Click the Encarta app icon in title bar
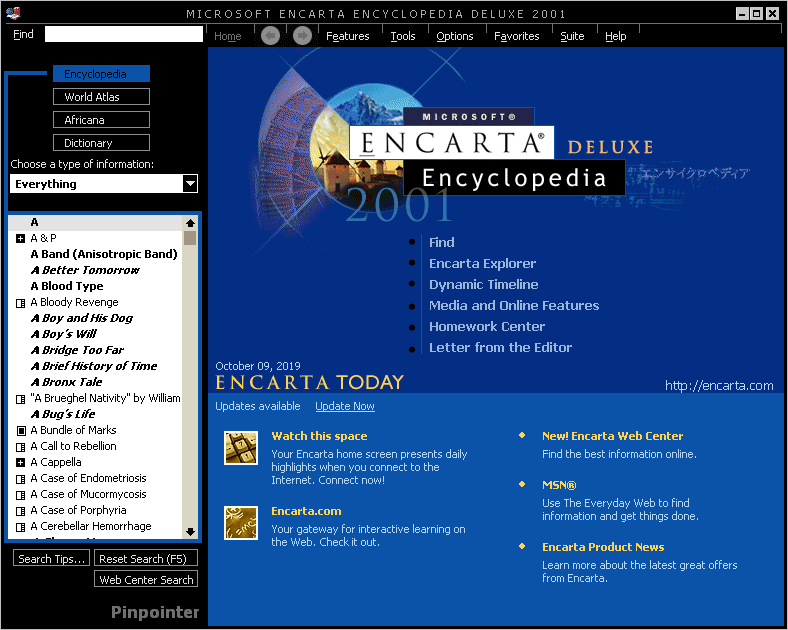 point(14,13)
